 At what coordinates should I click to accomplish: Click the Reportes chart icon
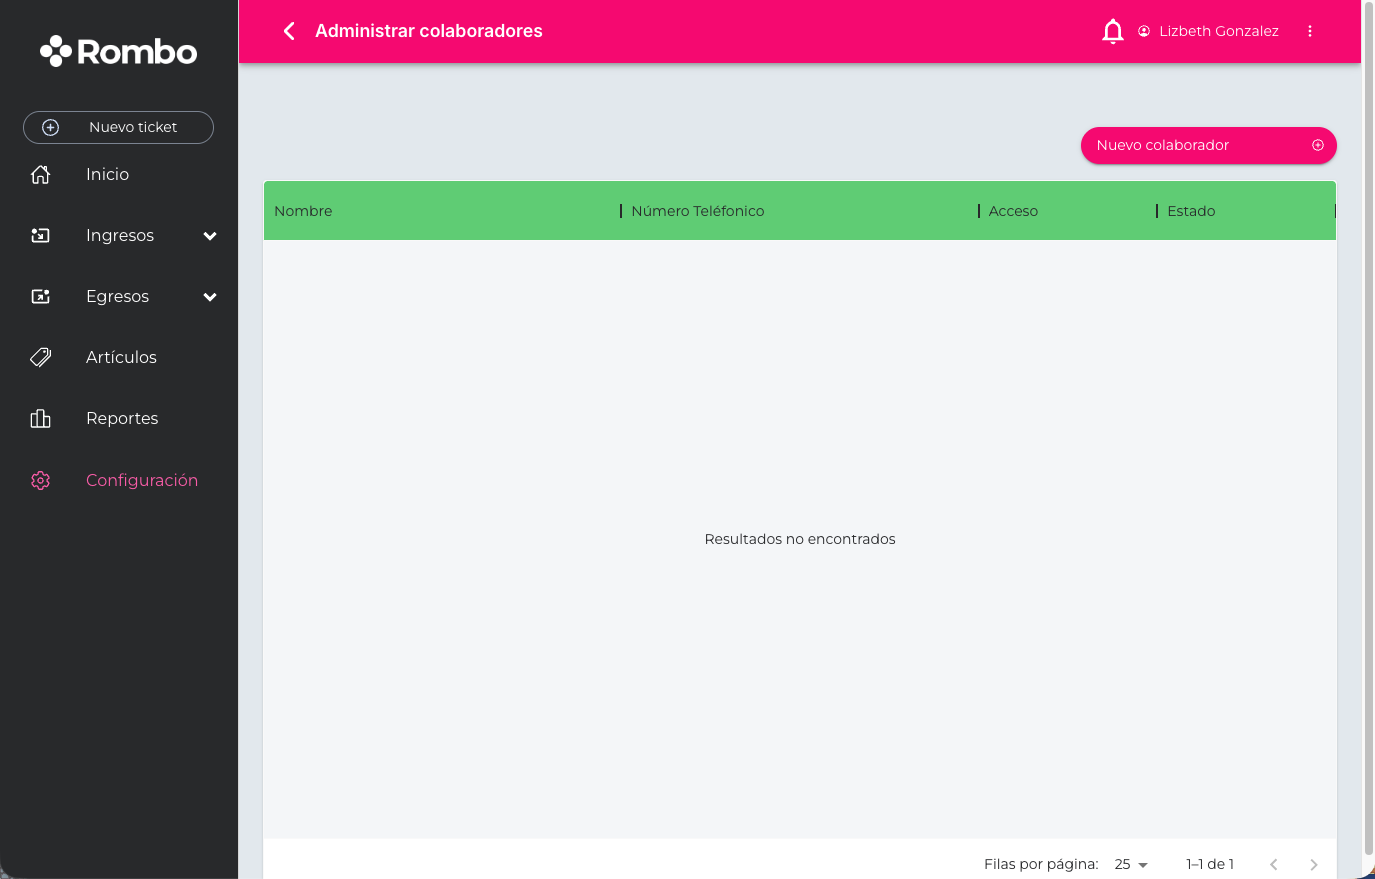[x=41, y=418]
